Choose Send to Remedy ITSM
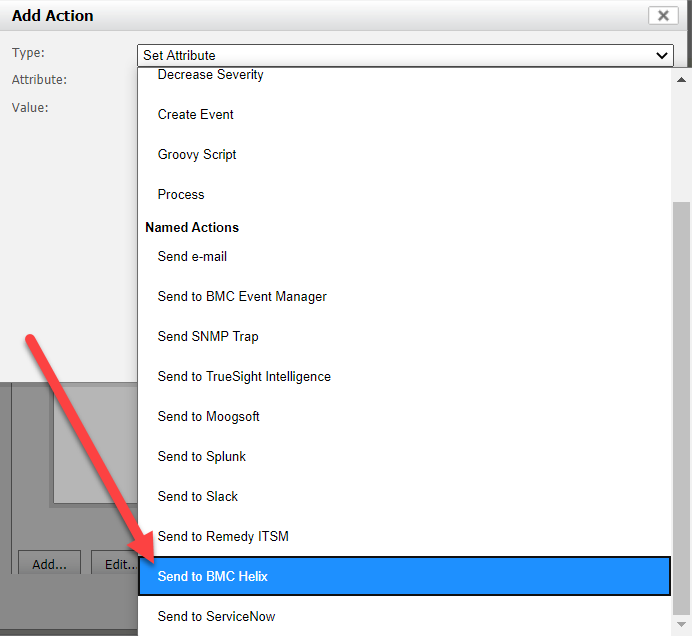Viewport: 692px width, 636px height. point(404,536)
